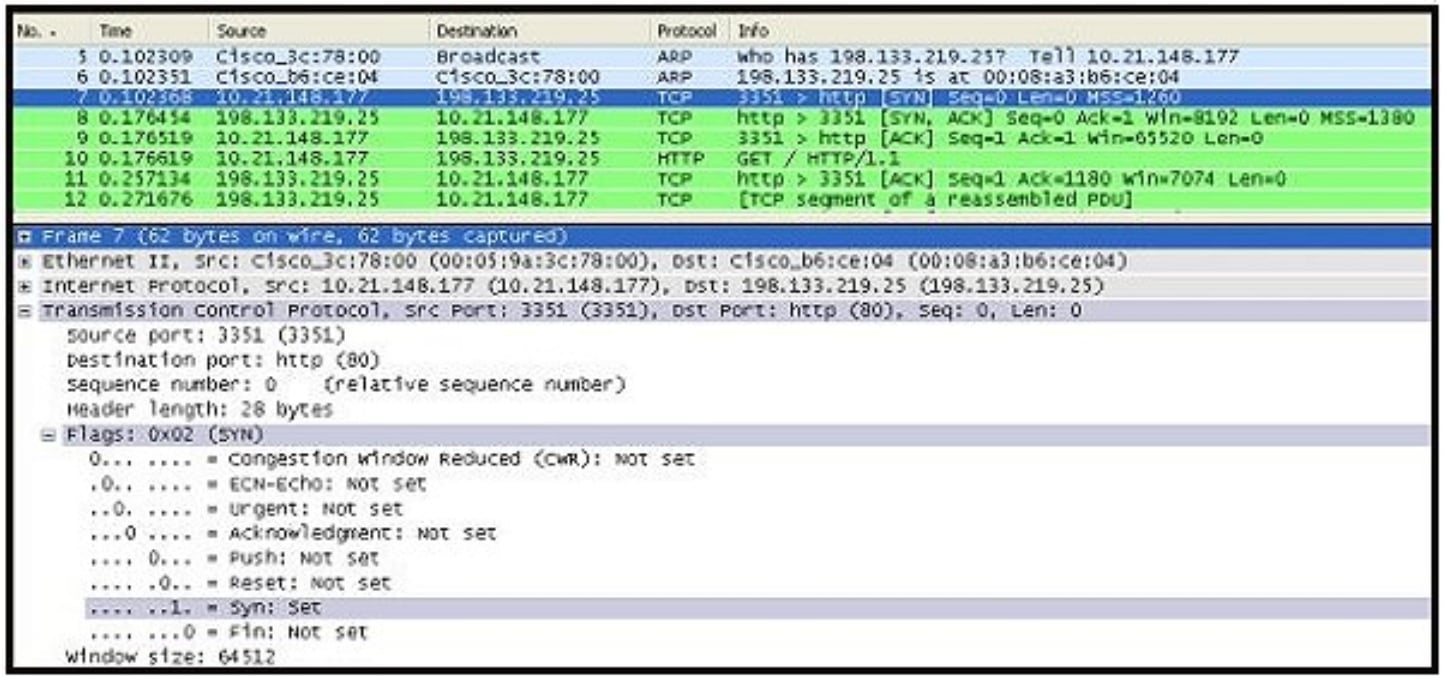Select packet 5 ARP broadcast request
Viewport: 1445px width, 678px height.
[x=700, y=58]
